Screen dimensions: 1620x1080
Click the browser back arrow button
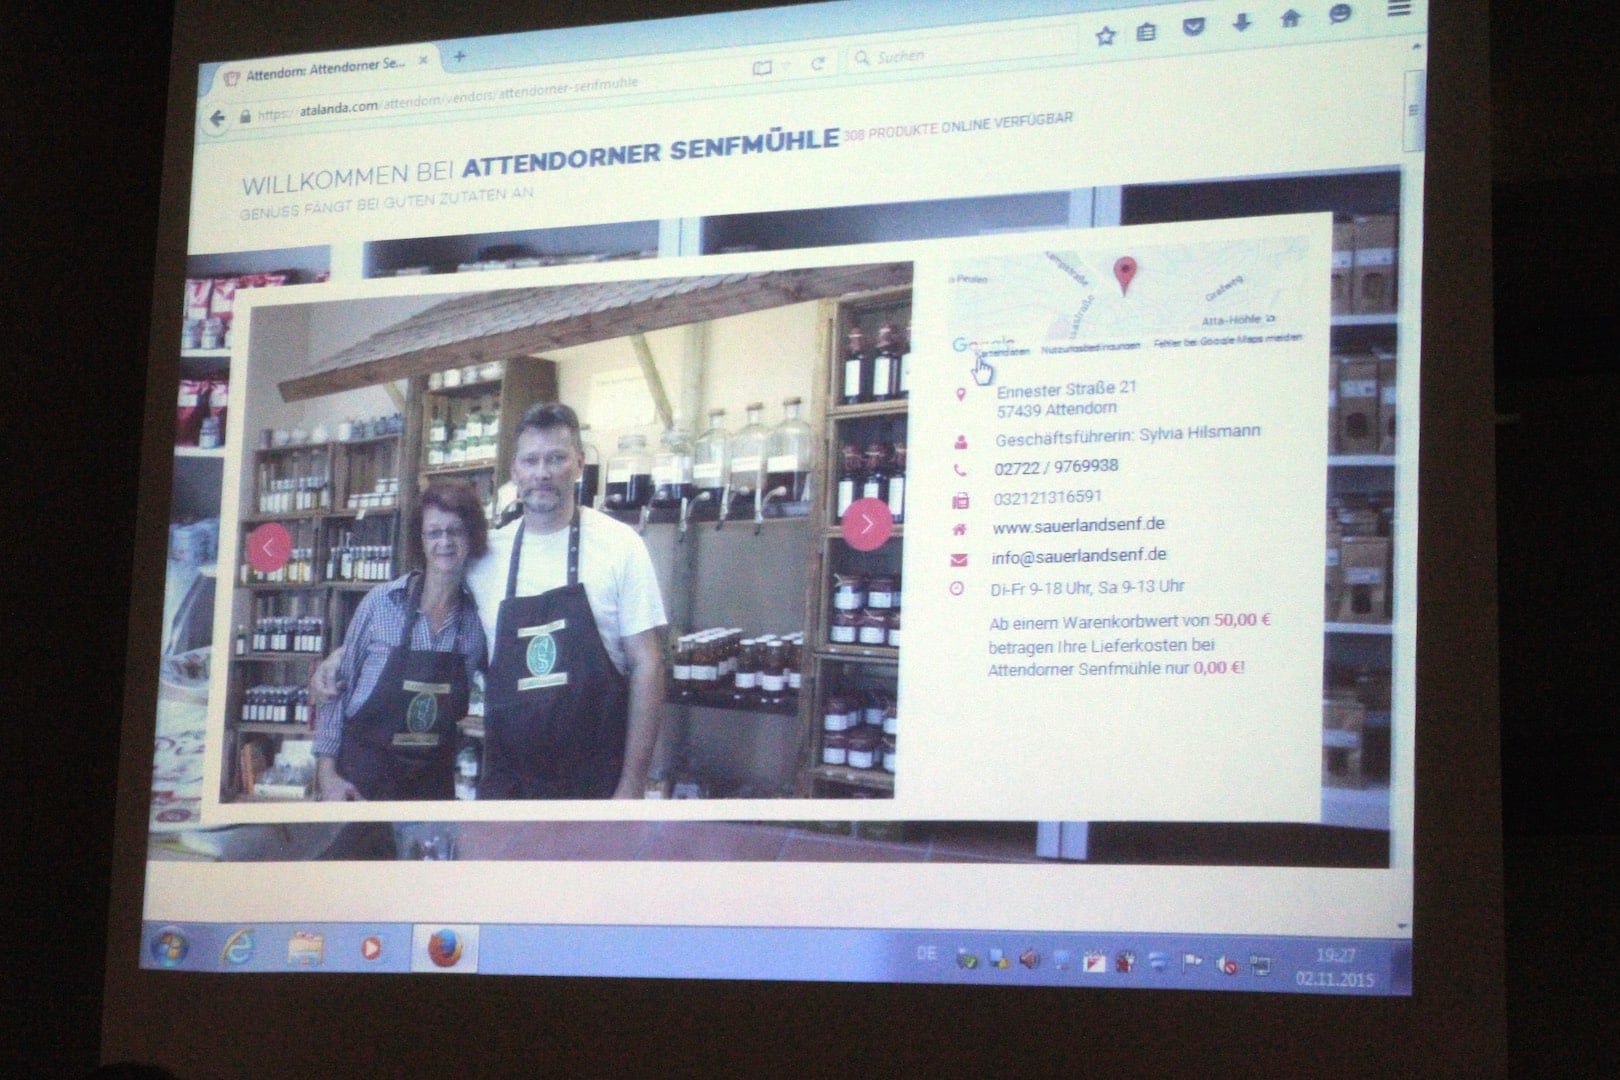pos(217,118)
